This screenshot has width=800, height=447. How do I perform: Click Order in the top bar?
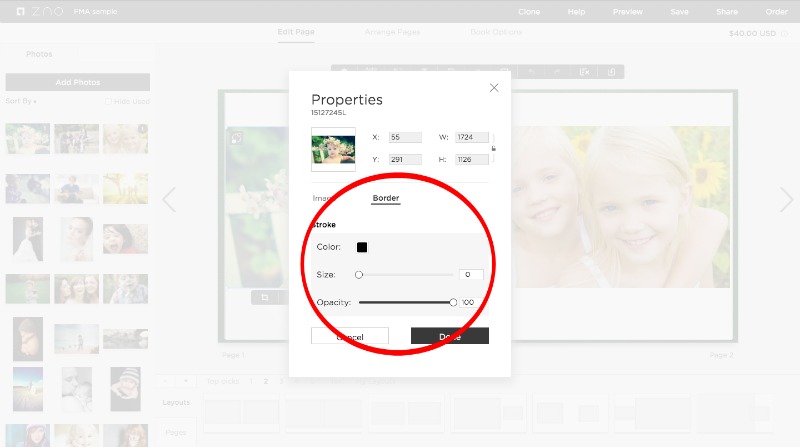777,12
